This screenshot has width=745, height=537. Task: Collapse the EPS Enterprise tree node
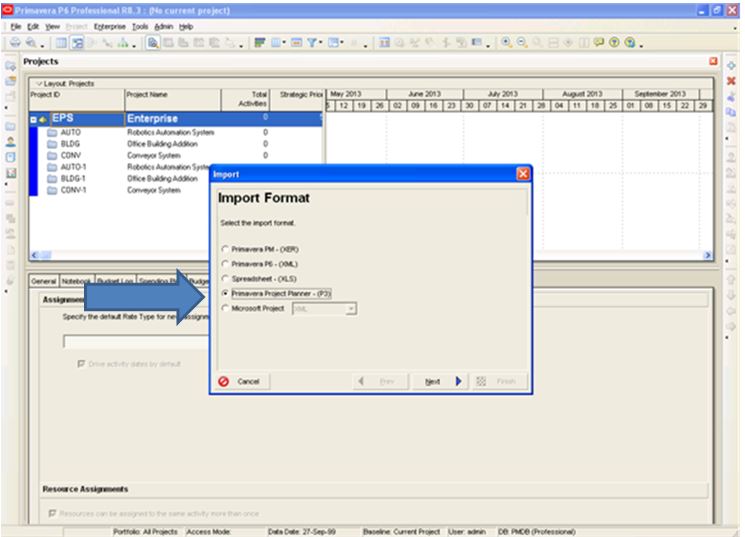(34, 118)
